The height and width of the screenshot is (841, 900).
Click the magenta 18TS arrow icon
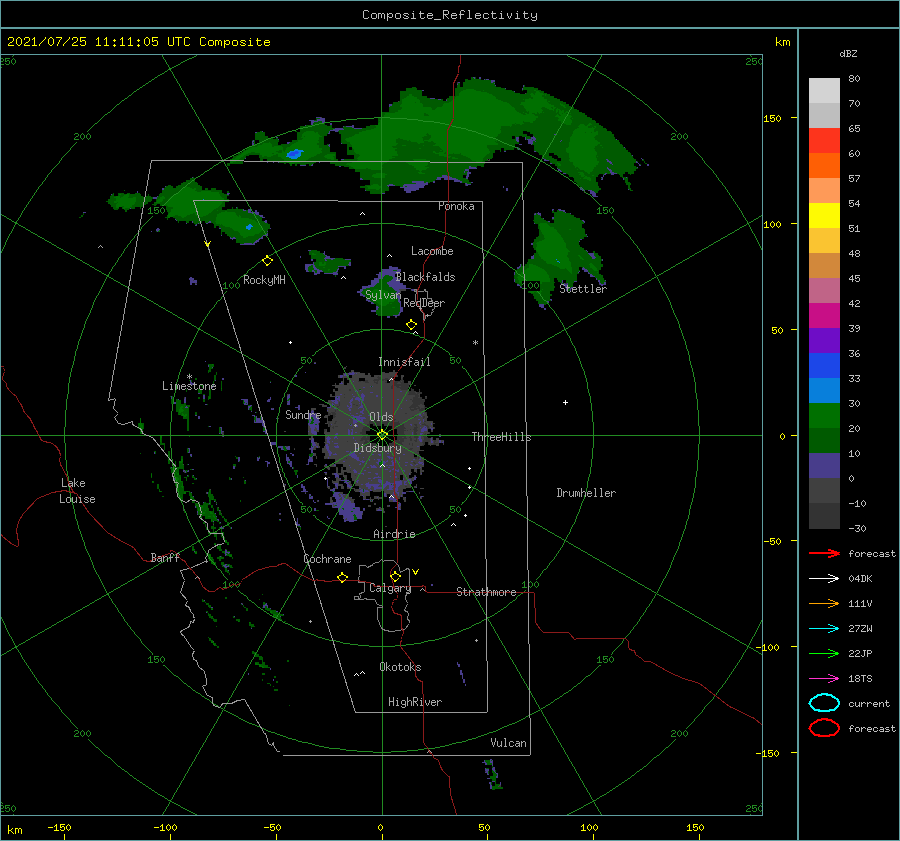pyautogui.click(x=824, y=679)
